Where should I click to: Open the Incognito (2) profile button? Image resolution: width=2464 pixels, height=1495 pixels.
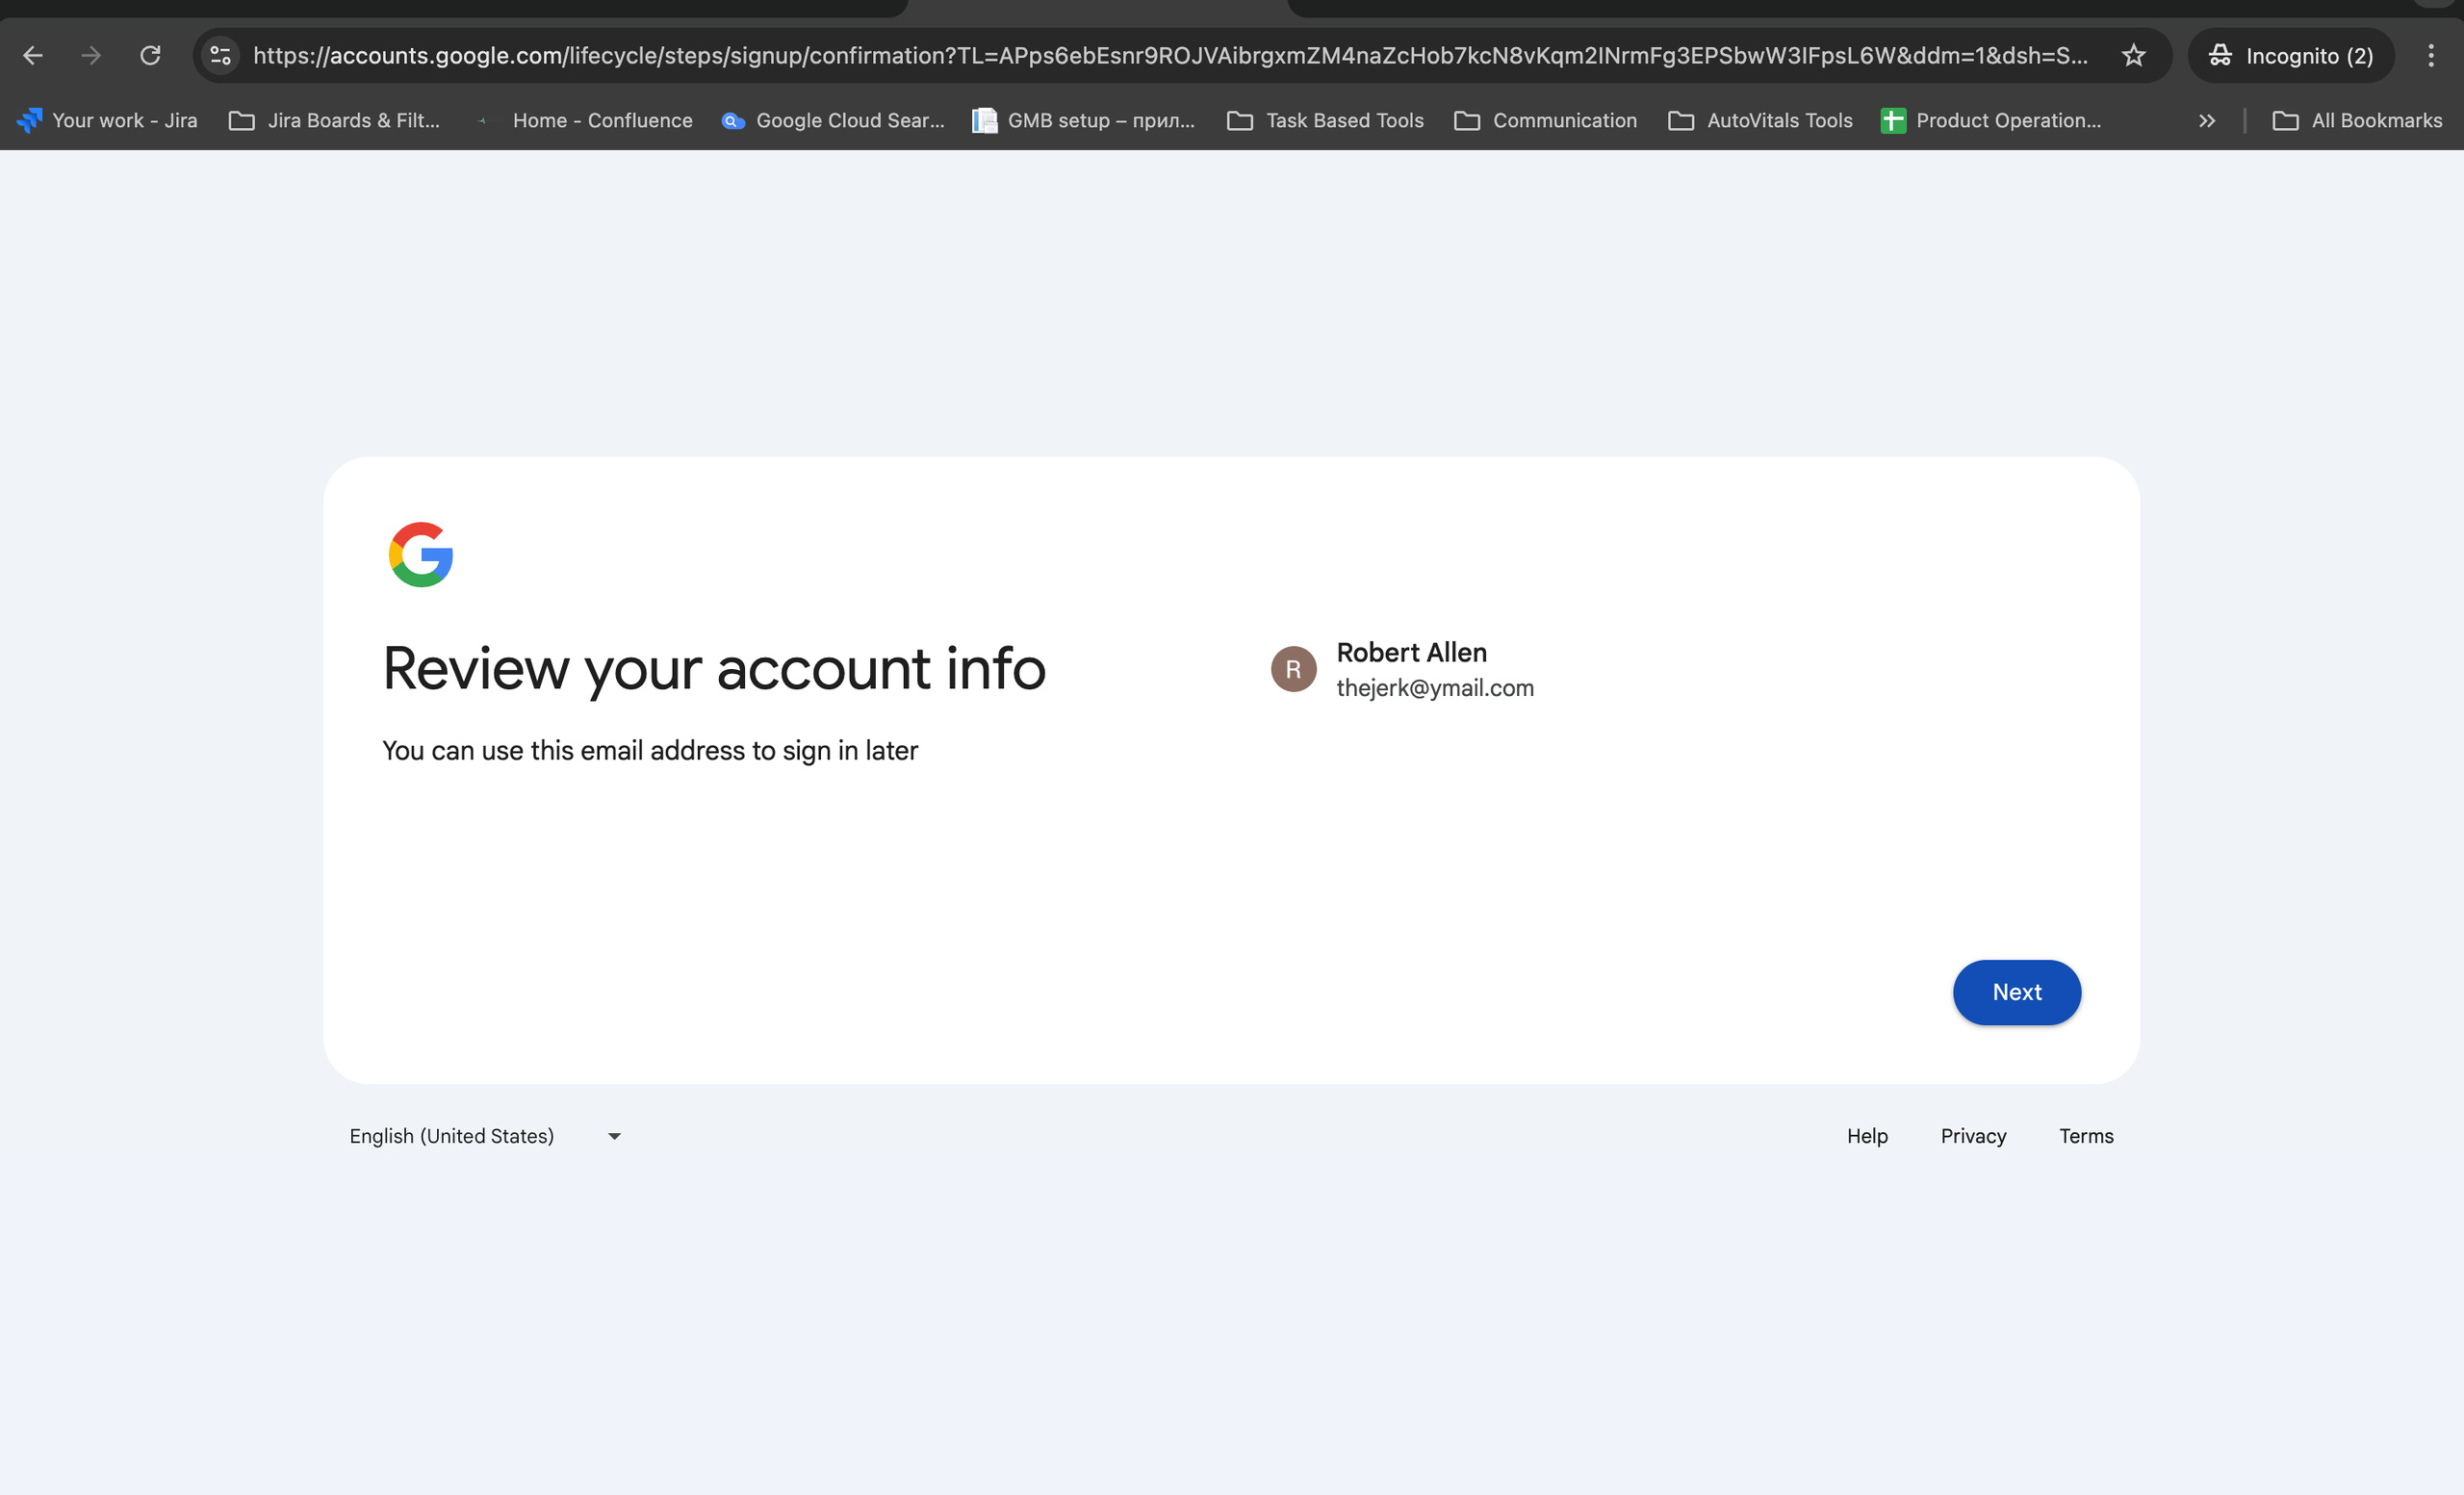2290,56
